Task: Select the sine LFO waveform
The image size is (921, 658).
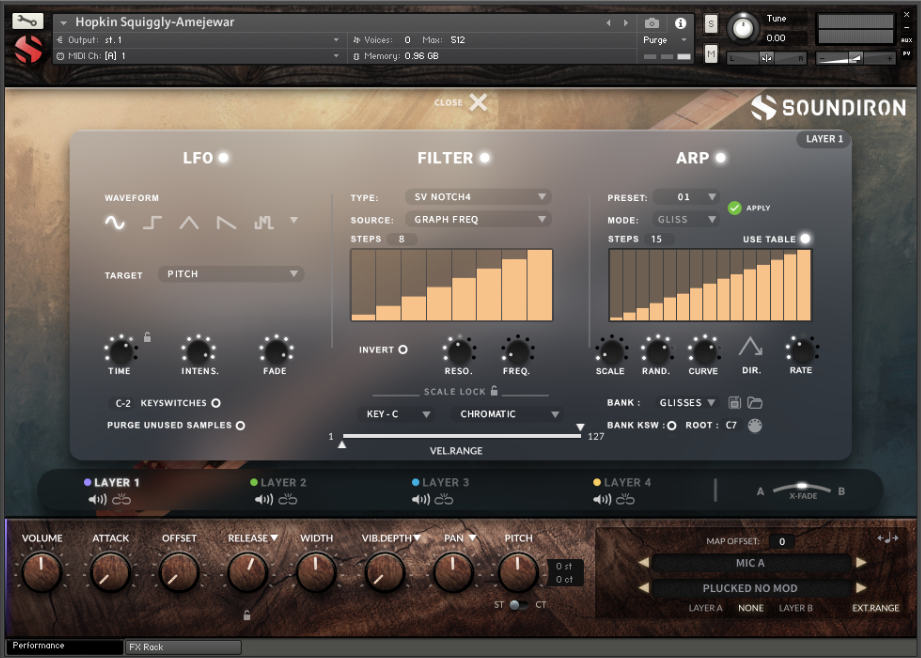Action: tap(115, 222)
